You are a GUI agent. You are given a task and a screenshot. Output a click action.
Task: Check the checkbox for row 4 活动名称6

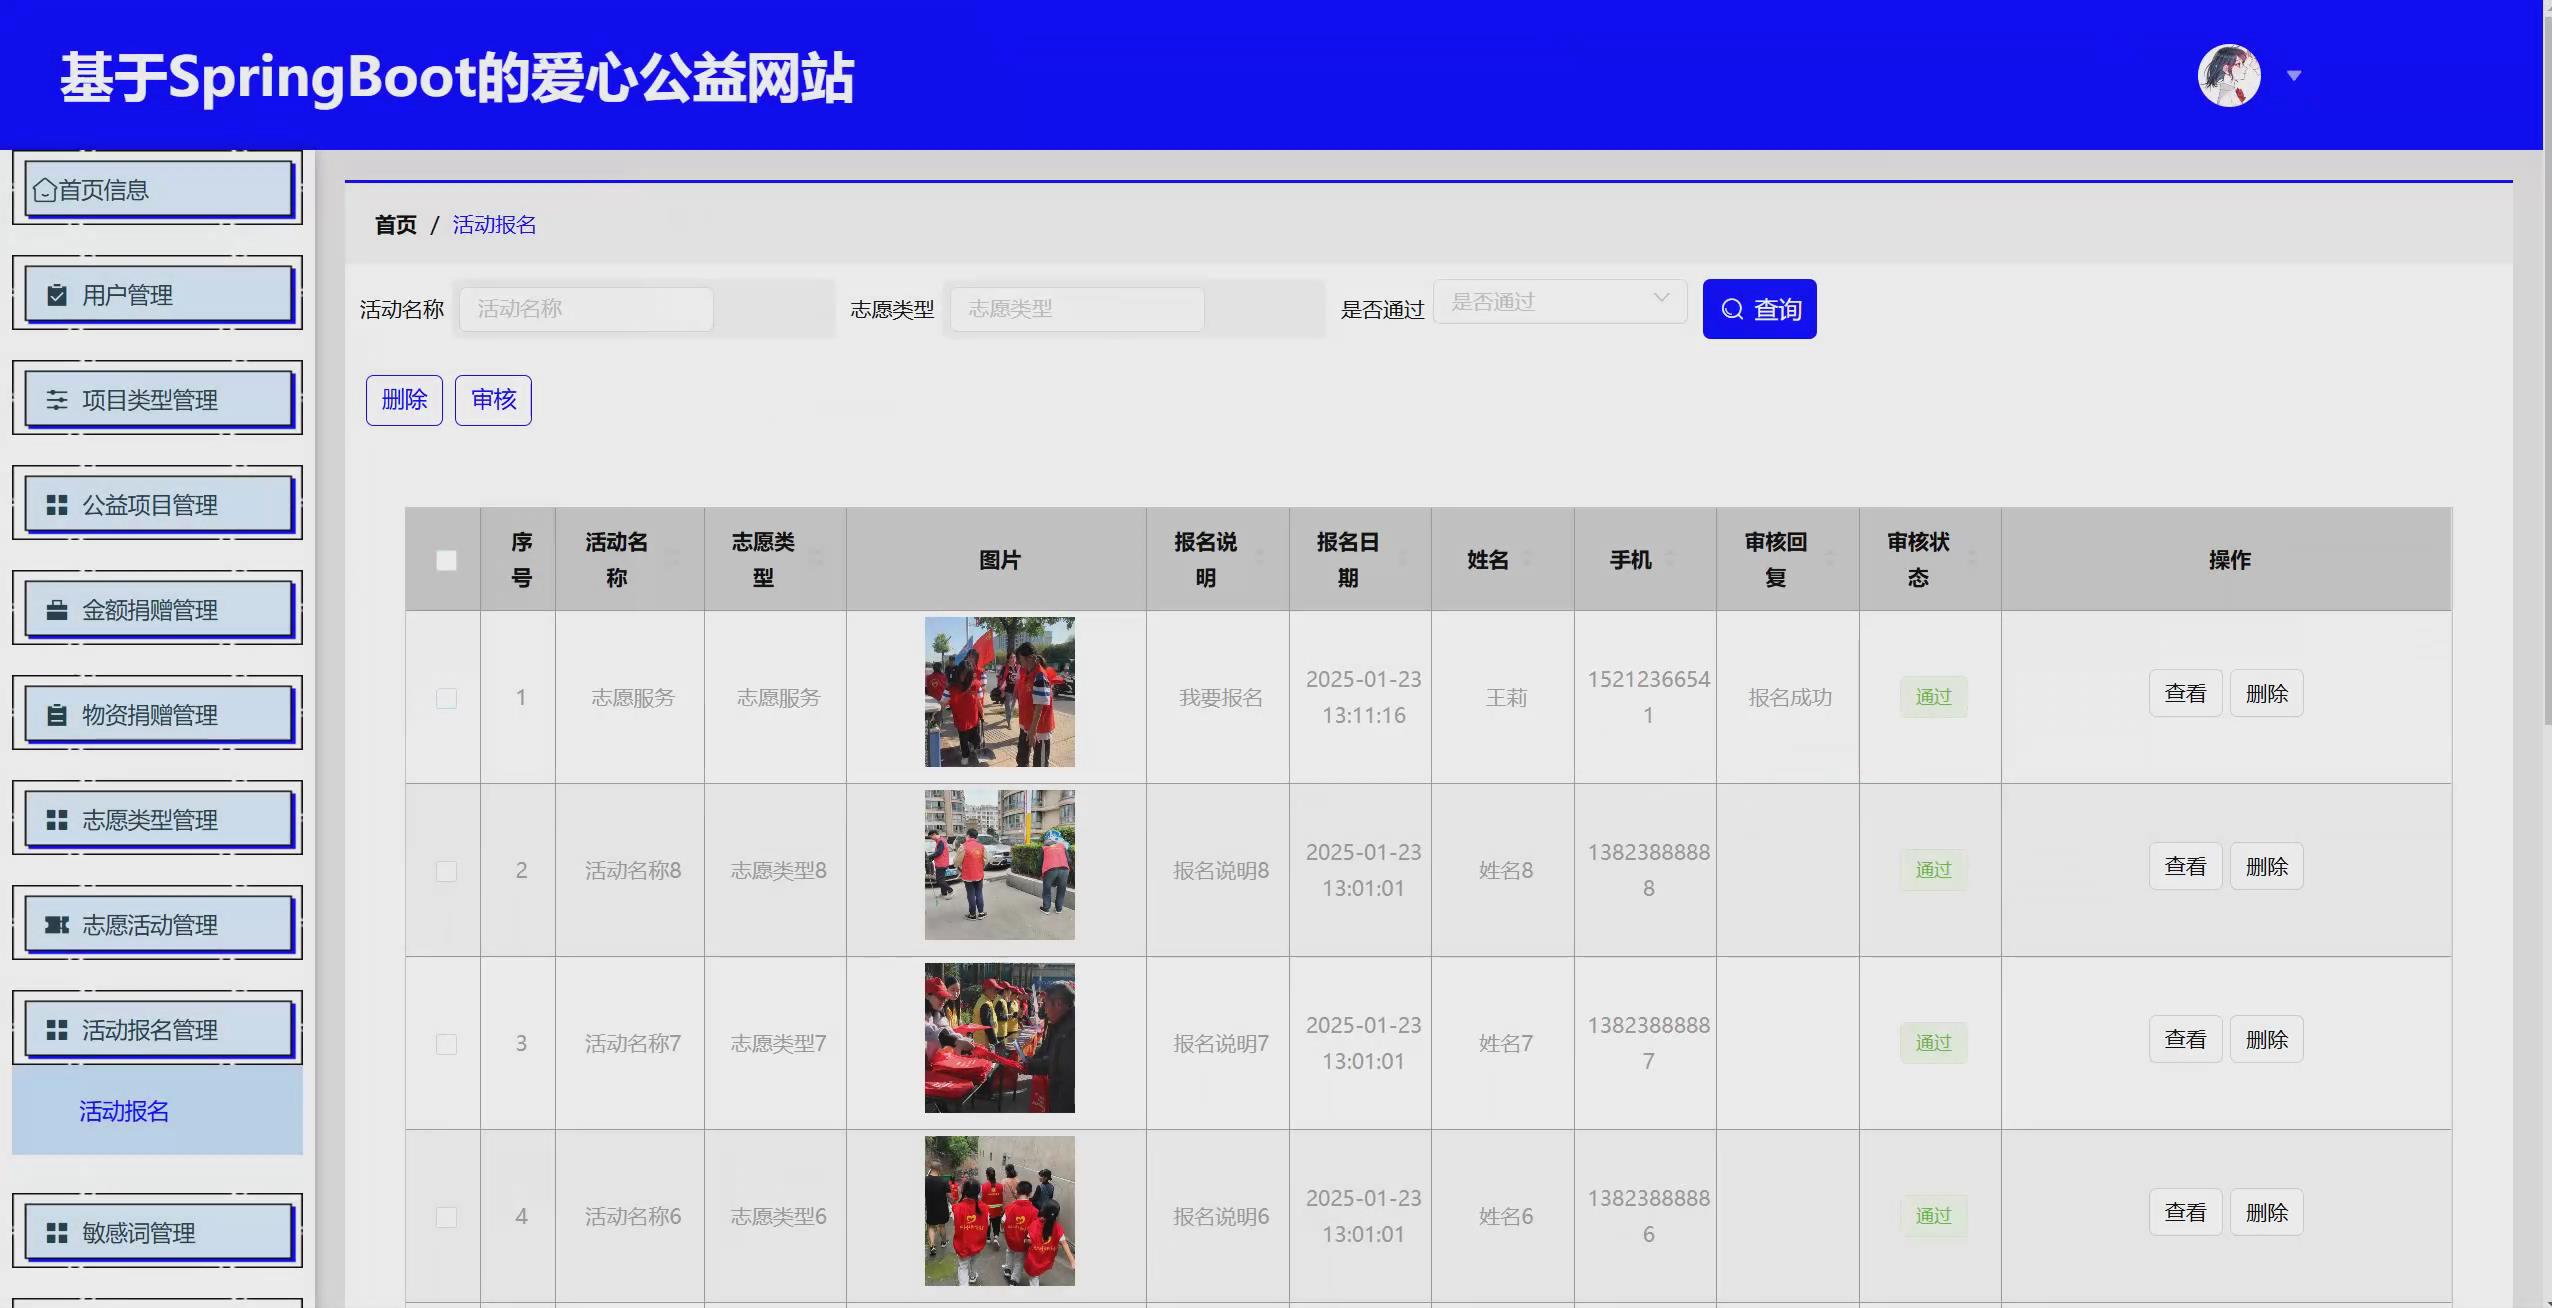pos(446,1217)
